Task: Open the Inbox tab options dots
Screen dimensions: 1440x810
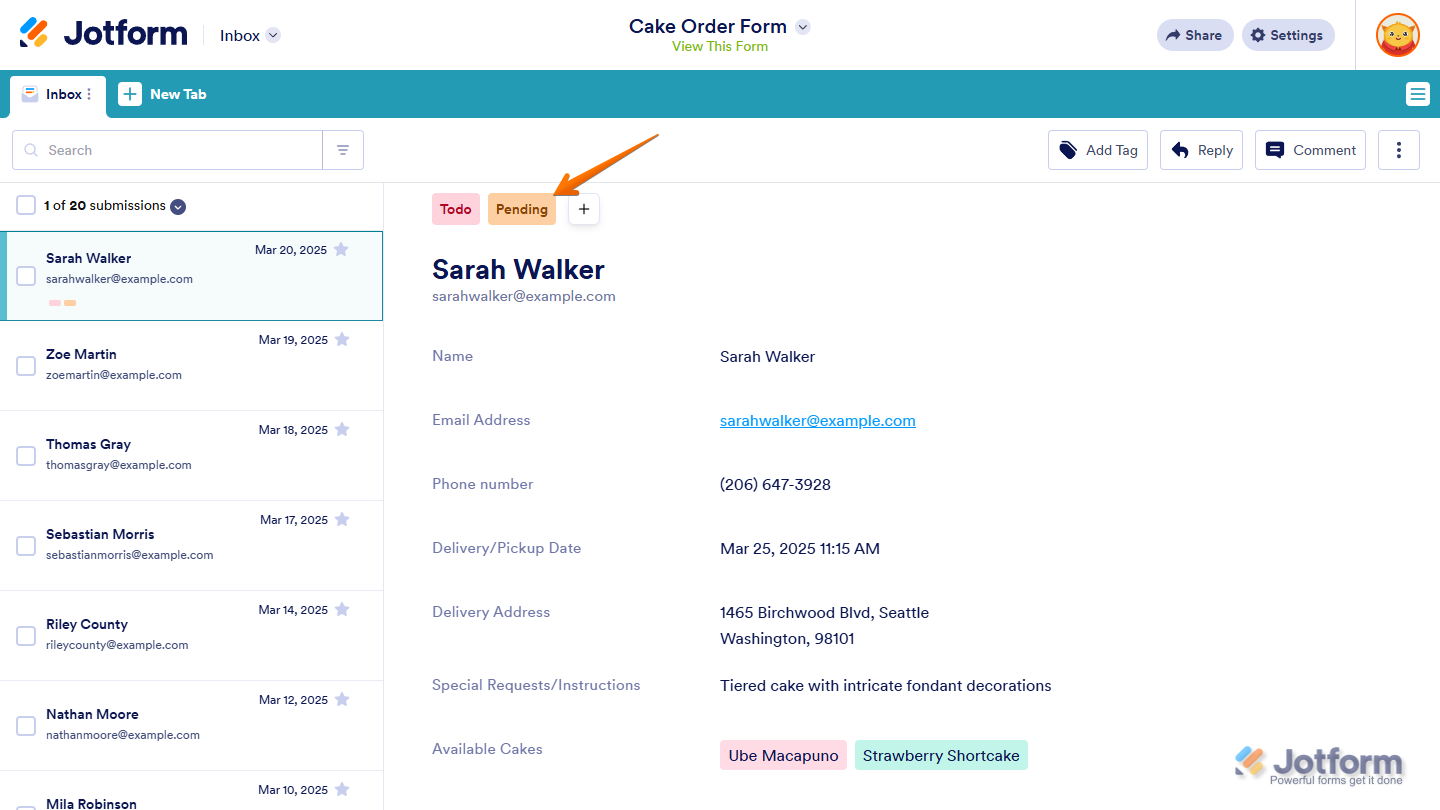Action: point(89,94)
